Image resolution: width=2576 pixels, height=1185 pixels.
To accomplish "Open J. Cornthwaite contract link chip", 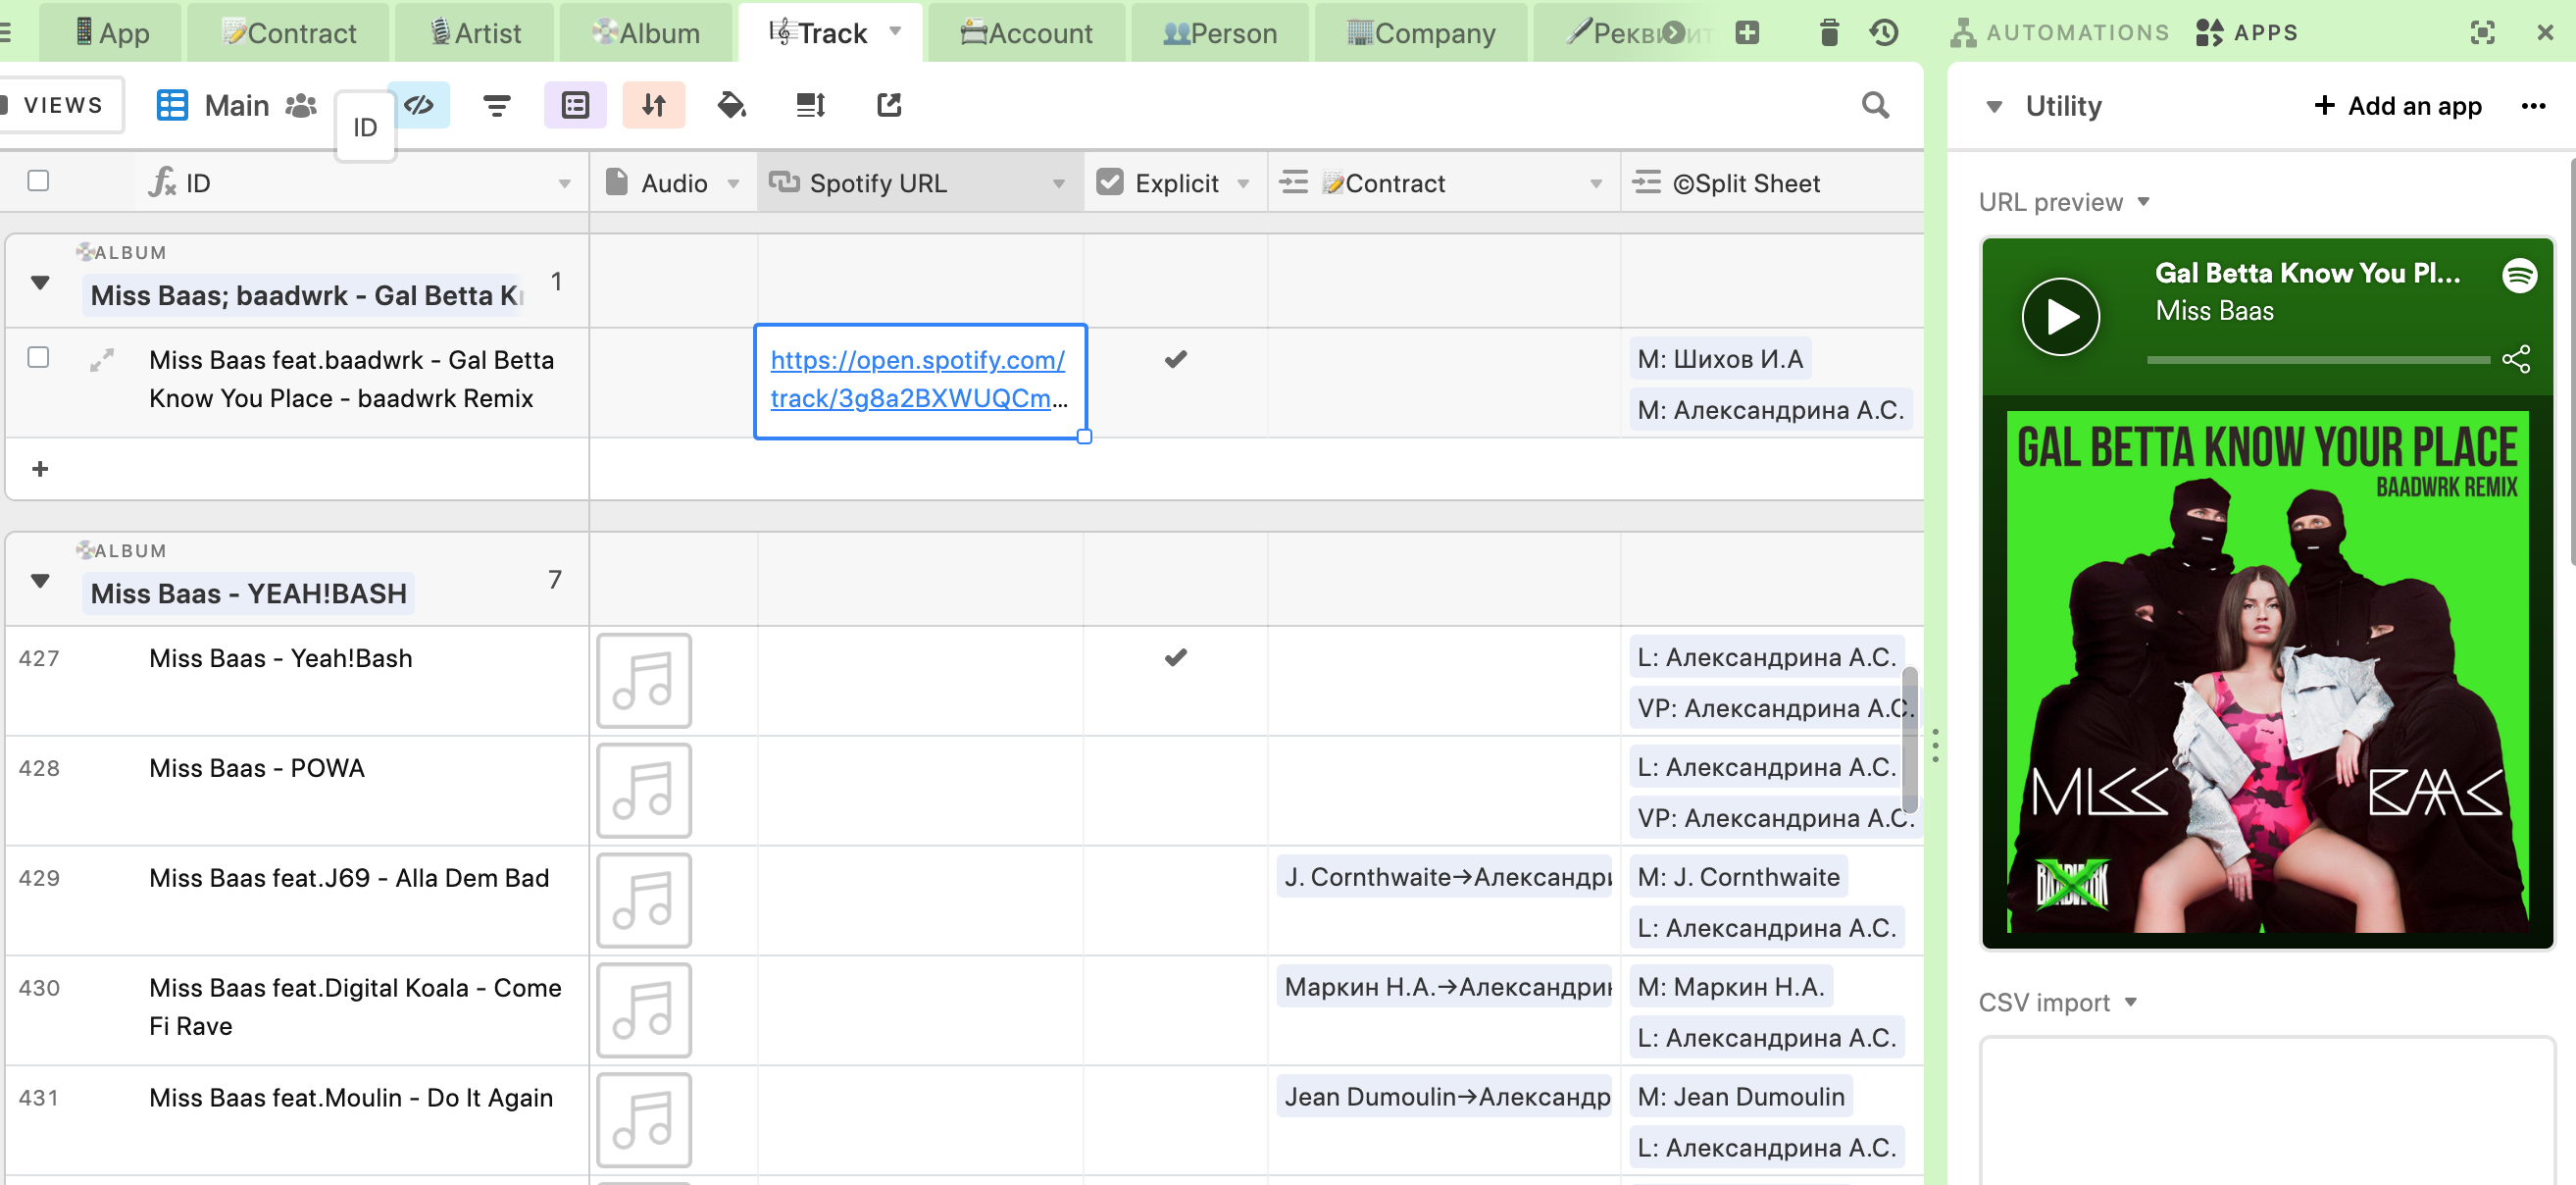I will pyautogui.click(x=1445, y=877).
